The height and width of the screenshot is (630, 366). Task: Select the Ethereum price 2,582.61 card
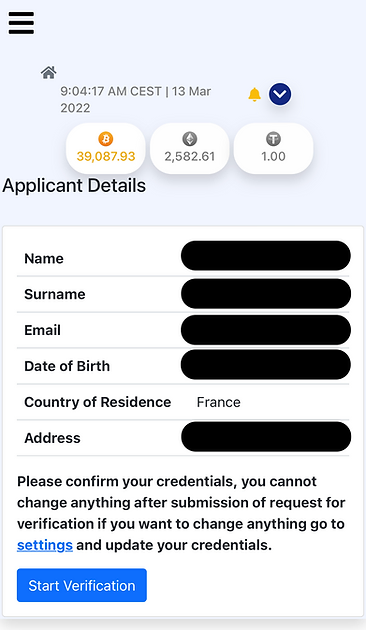(190, 149)
